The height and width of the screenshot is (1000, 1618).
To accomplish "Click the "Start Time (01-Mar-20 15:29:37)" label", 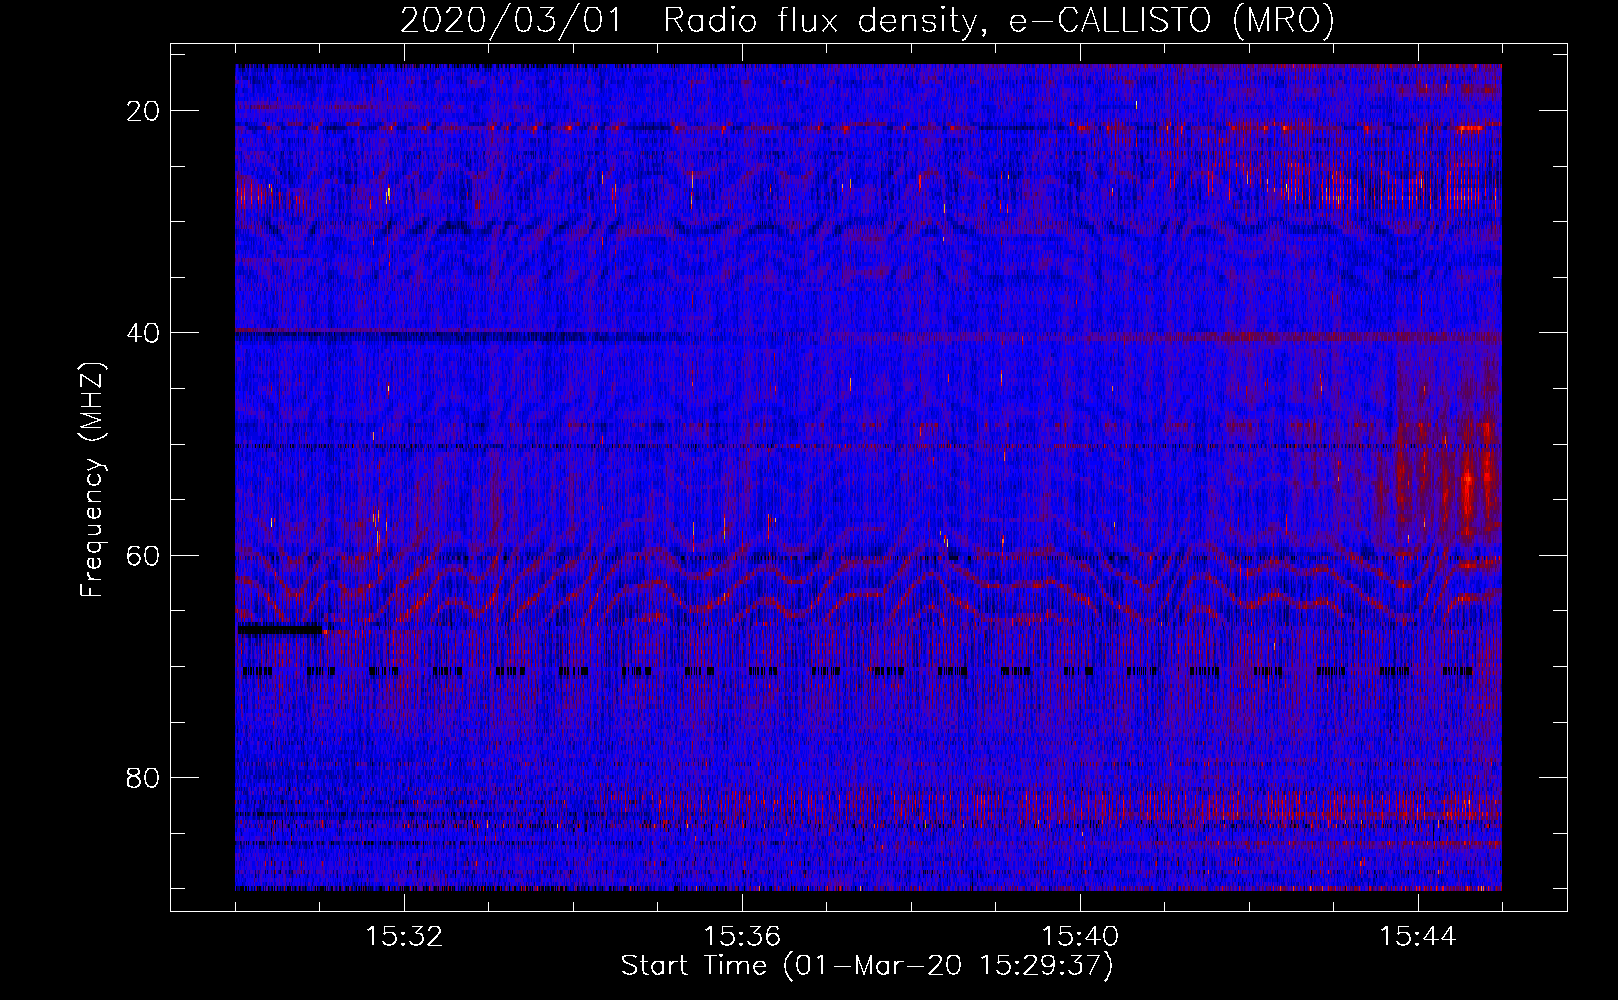I will [867, 966].
